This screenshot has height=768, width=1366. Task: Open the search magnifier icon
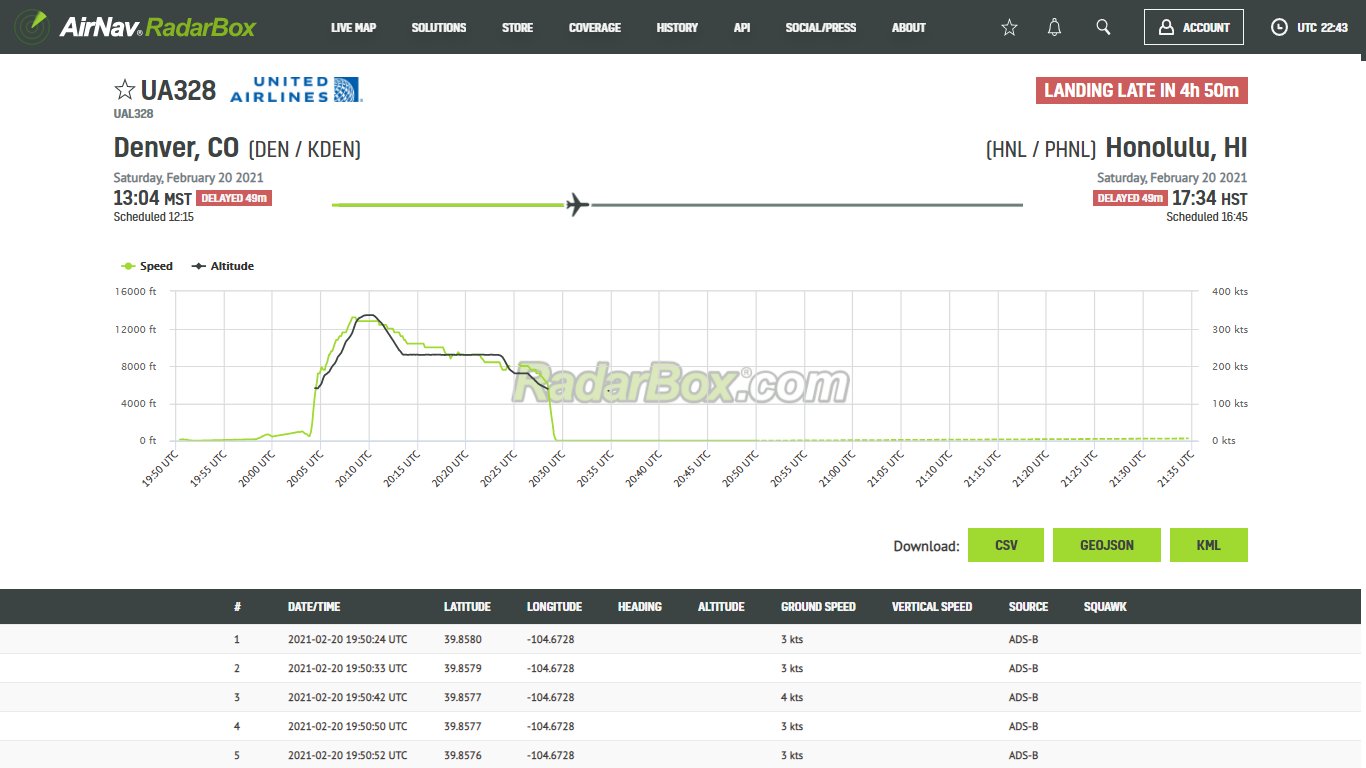click(x=1103, y=27)
